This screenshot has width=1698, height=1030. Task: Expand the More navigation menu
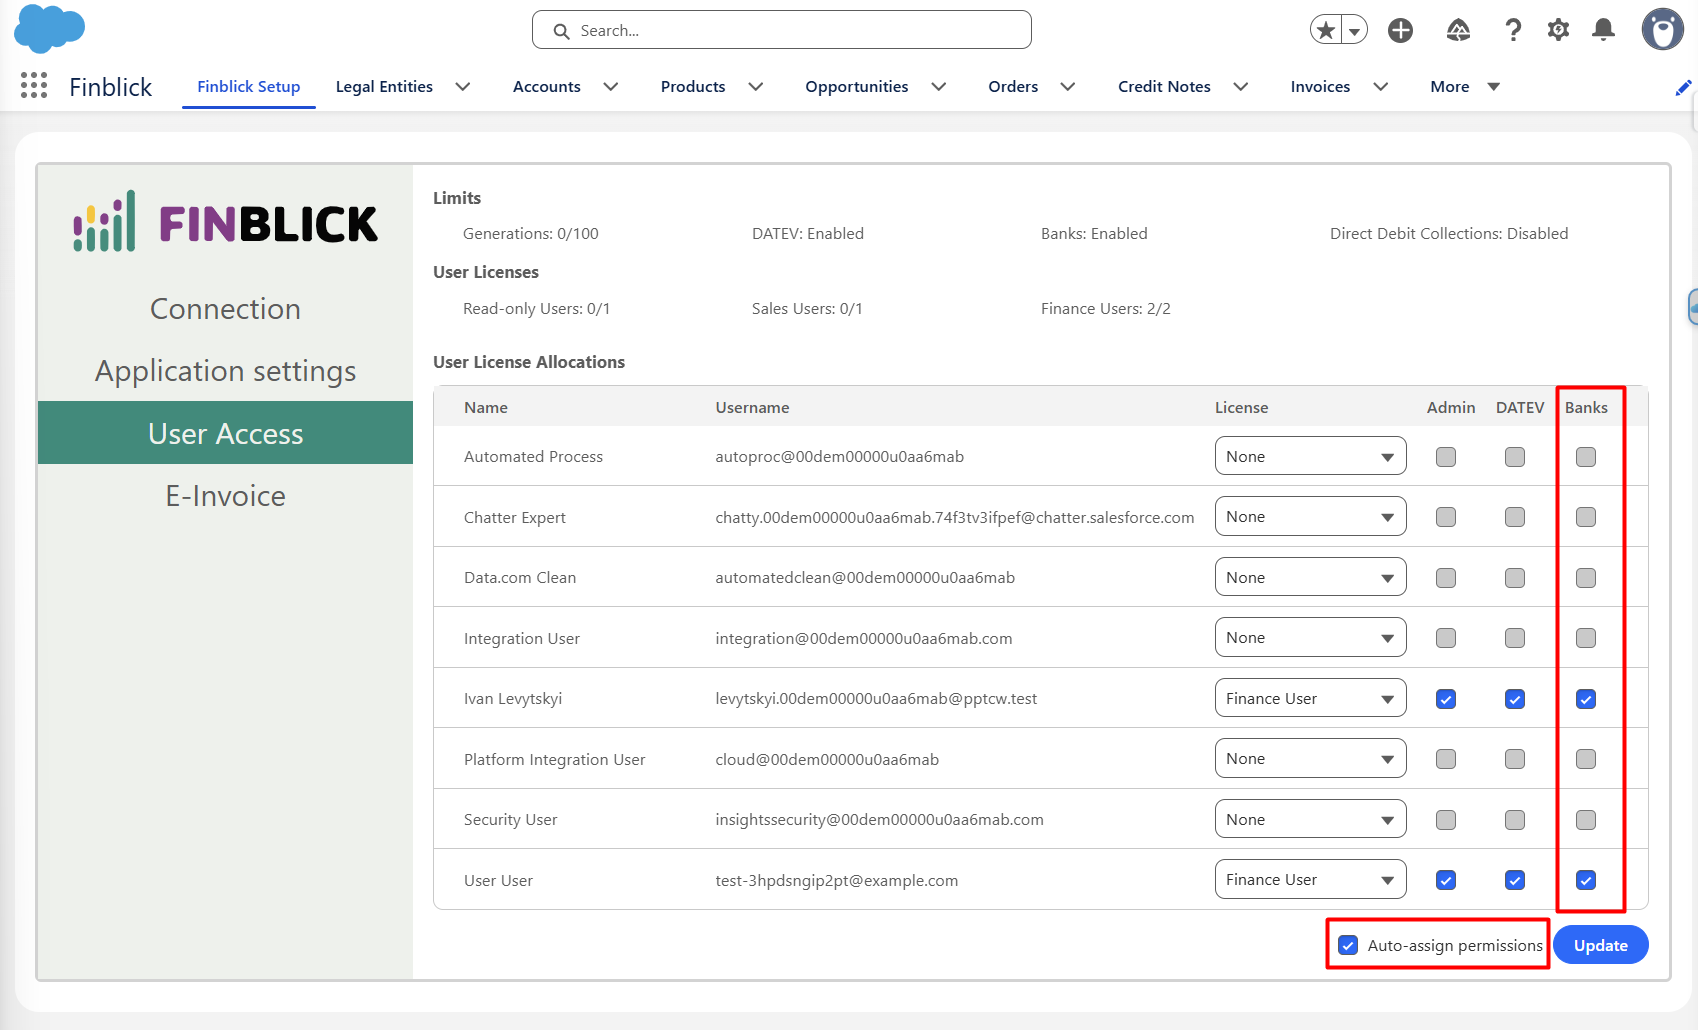point(1465,87)
